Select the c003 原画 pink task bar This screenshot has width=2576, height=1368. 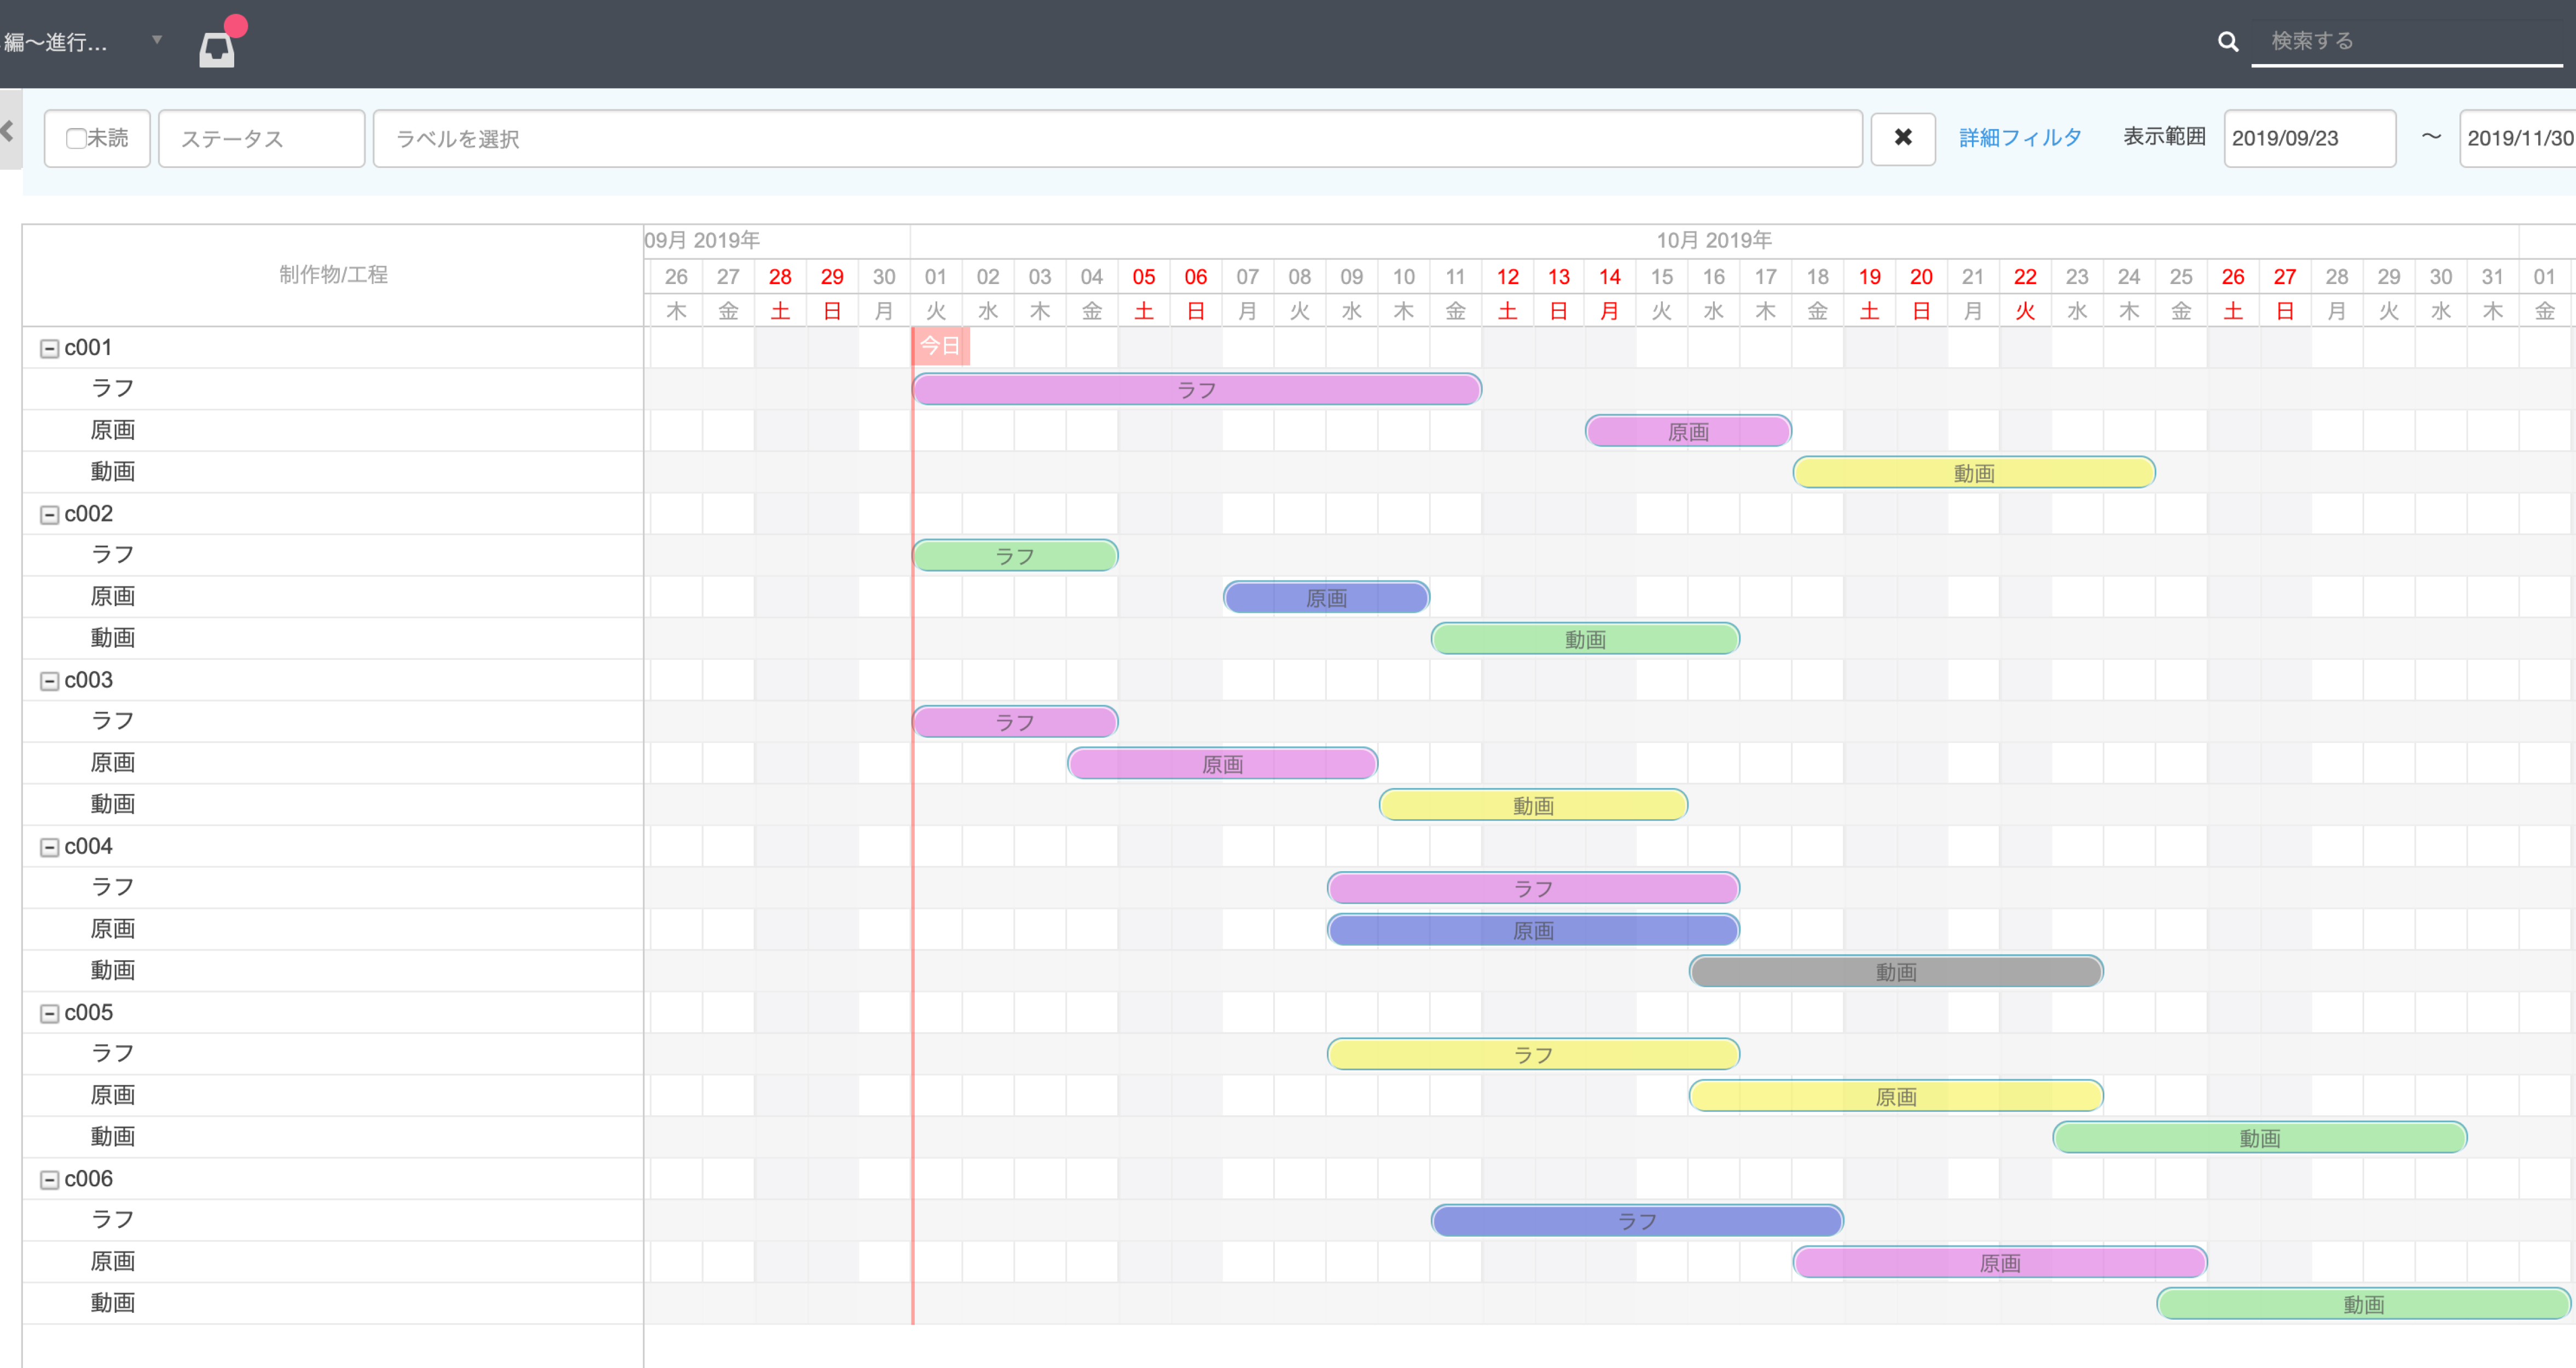click(x=1222, y=763)
